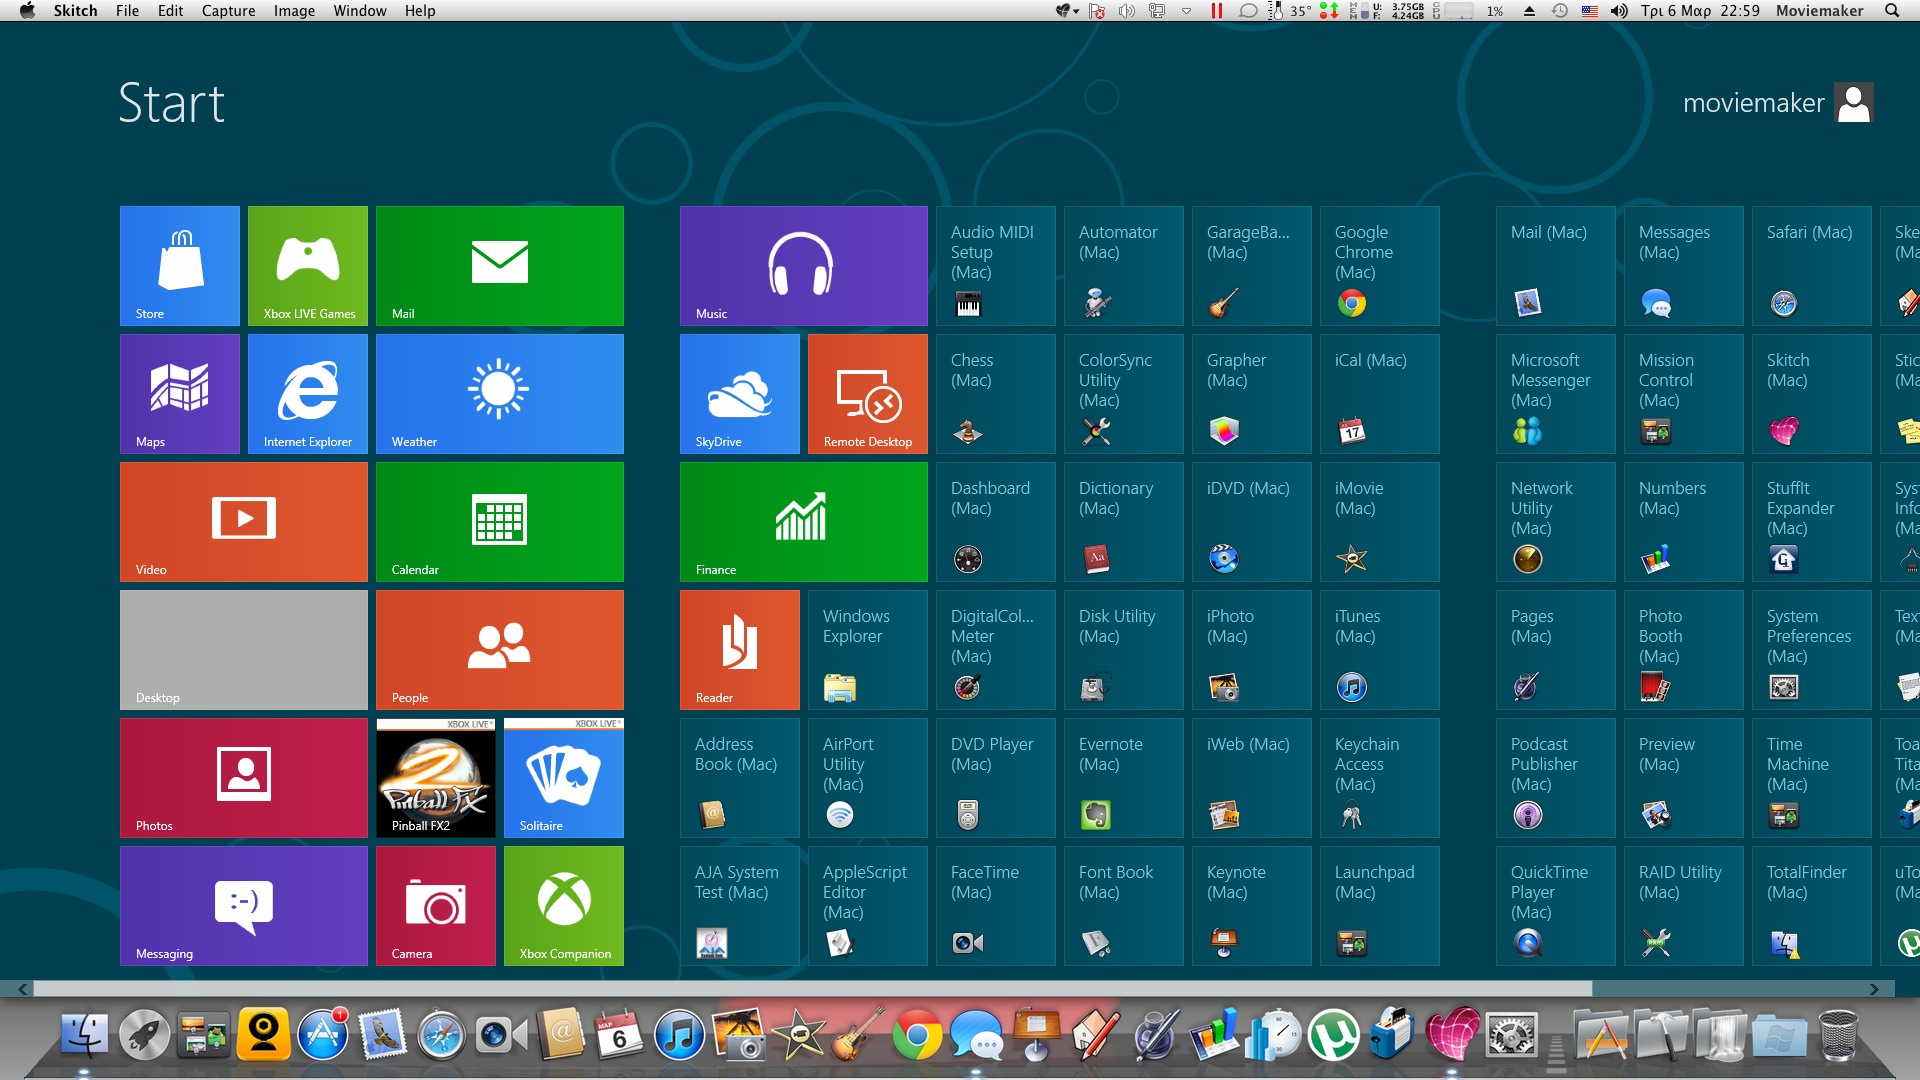Open Automator (Mac) tile

(x=1124, y=266)
